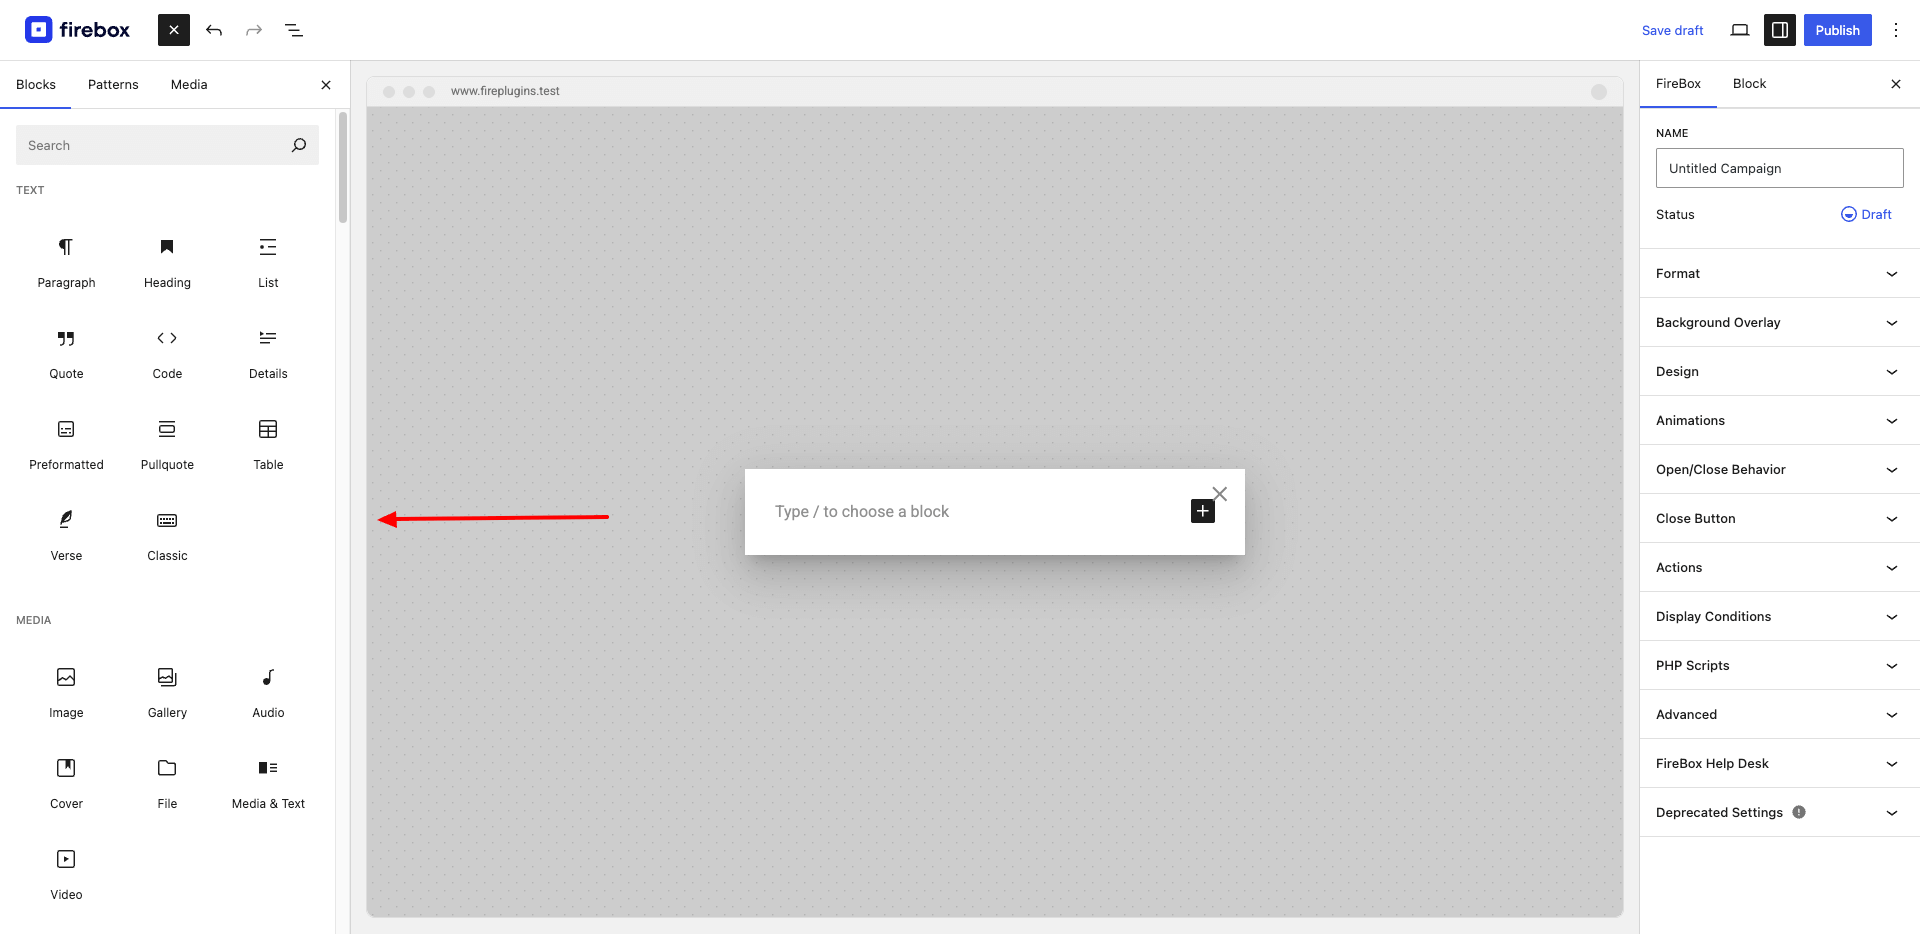
Task: Click the inserter panel scrollbar
Action: [343, 167]
